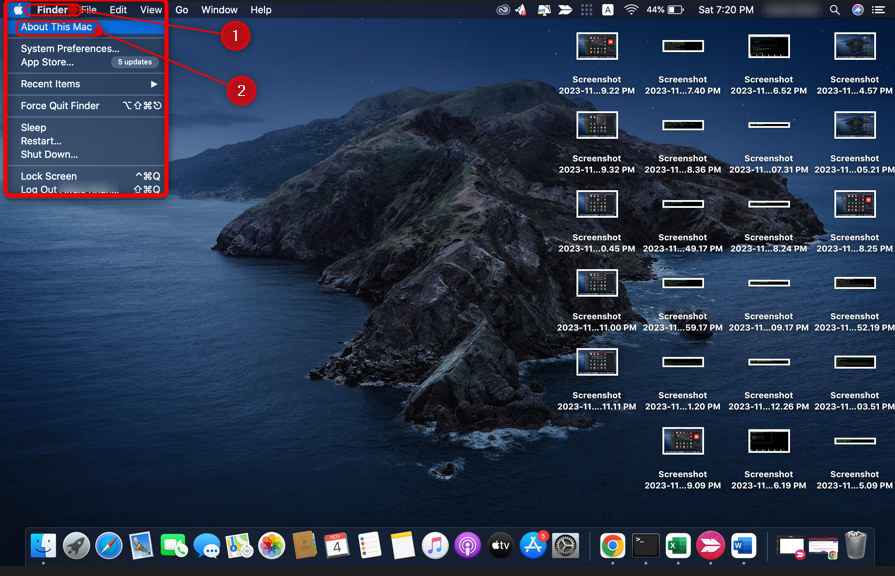The height and width of the screenshot is (576, 895).
Task: Click the App Store... menu entry
Action: [47, 62]
